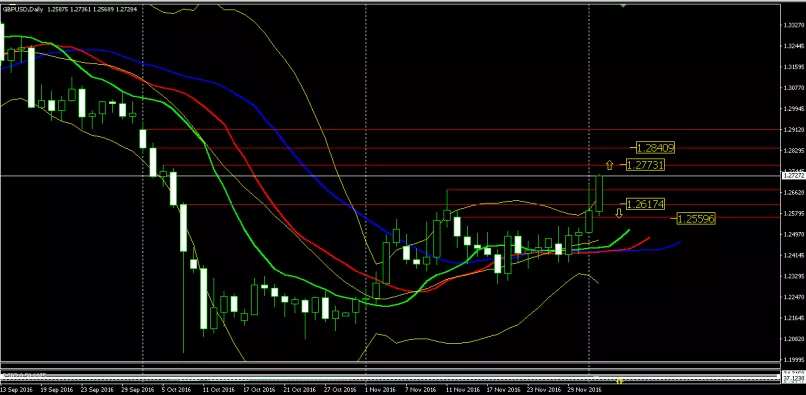Click the 1.30770 price scale value

(794, 88)
